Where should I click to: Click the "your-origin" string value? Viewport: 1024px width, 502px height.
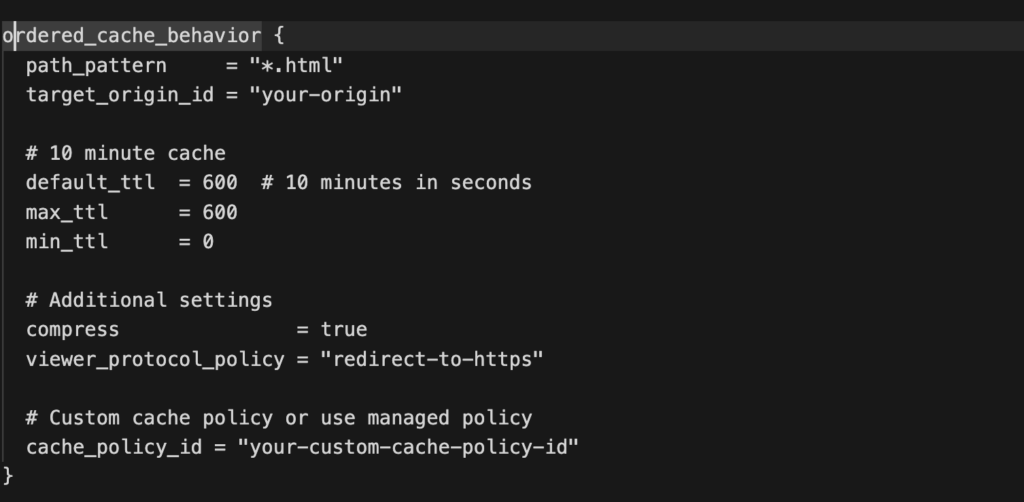point(330,95)
